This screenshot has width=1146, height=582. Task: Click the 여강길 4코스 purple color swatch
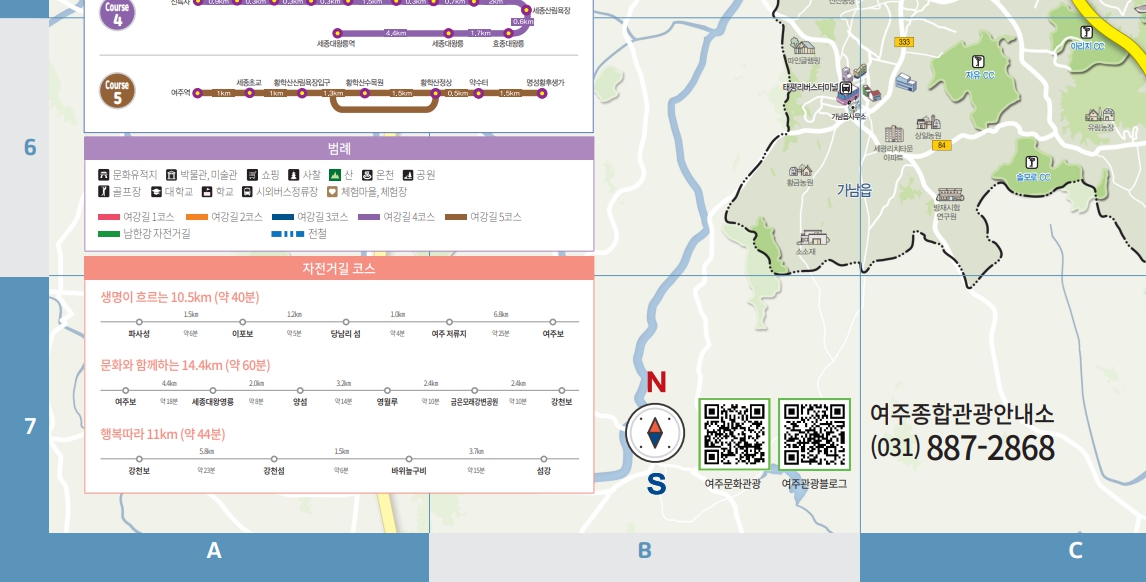pyautogui.click(x=369, y=217)
